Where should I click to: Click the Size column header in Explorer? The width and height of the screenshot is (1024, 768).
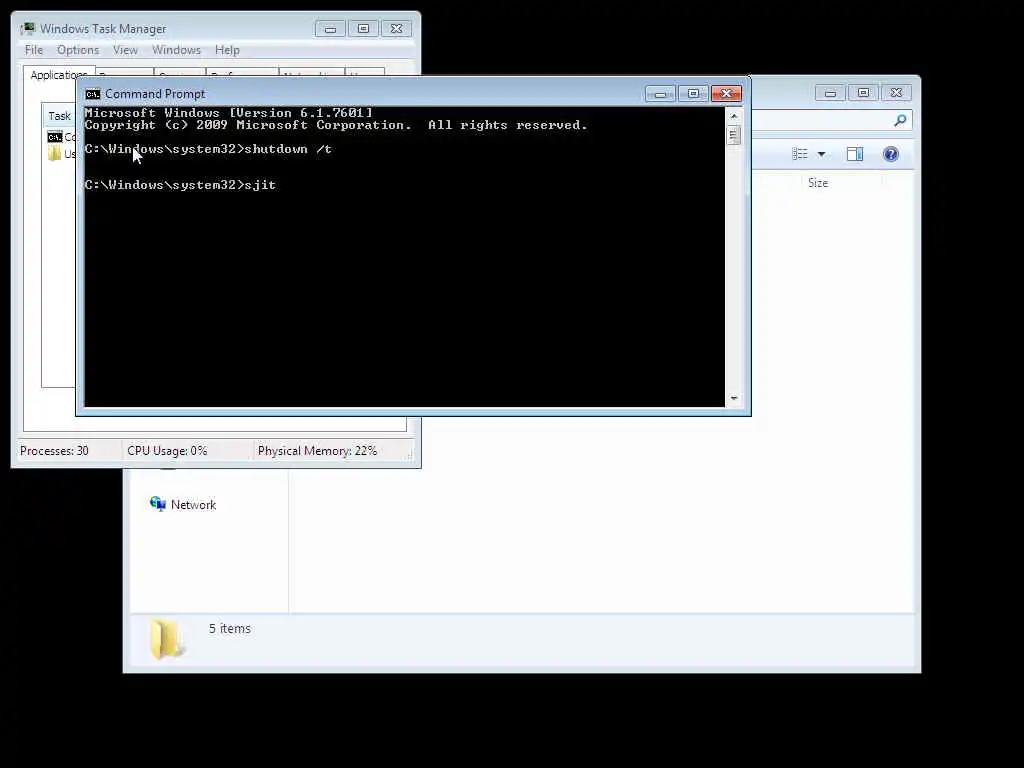pyautogui.click(x=818, y=183)
